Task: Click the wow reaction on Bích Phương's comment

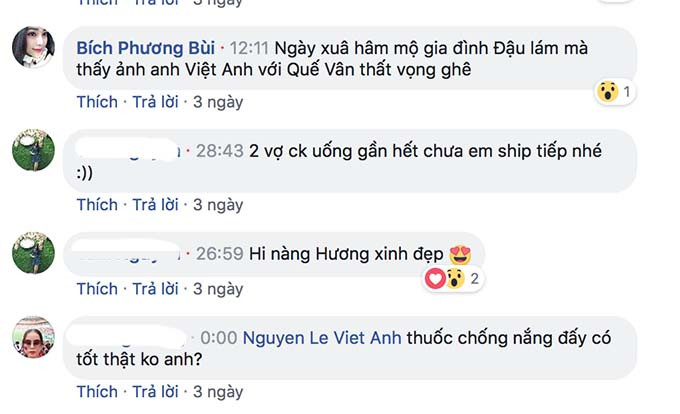Action: tap(608, 92)
